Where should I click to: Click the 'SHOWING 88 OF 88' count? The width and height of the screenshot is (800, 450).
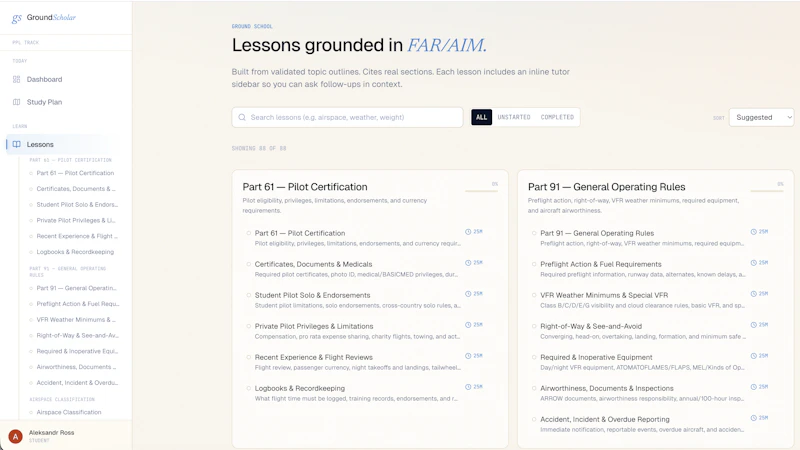click(x=259, y=148)
